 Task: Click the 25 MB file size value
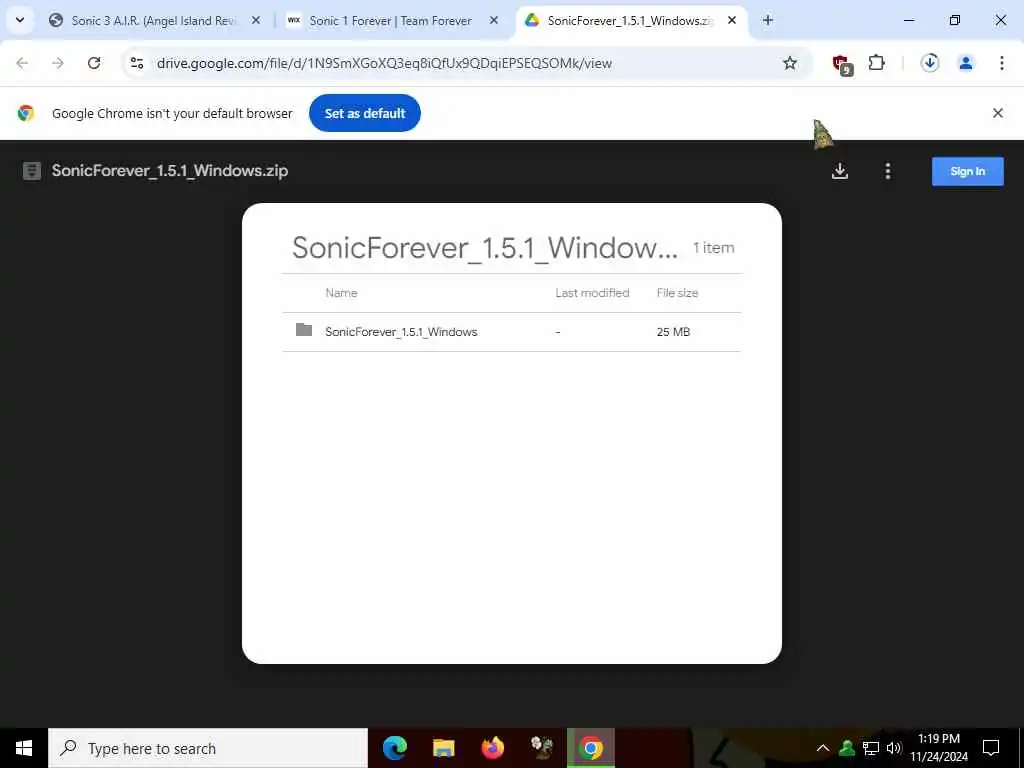(673, 332)
